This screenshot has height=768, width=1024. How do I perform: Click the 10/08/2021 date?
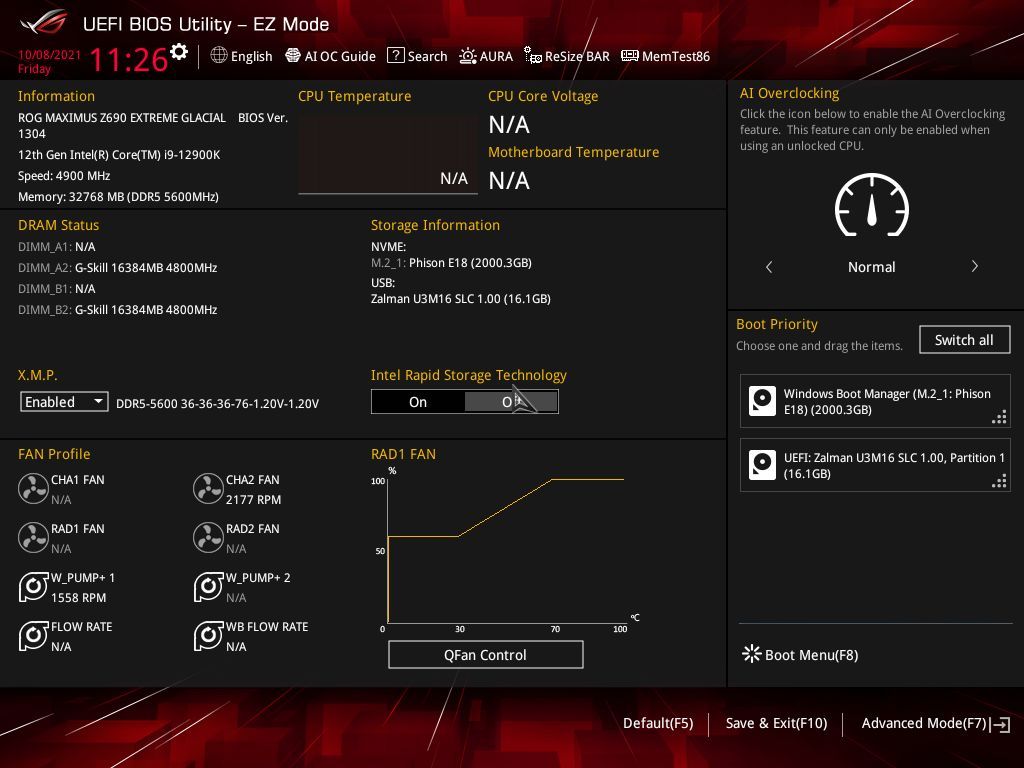coord(50,55)
